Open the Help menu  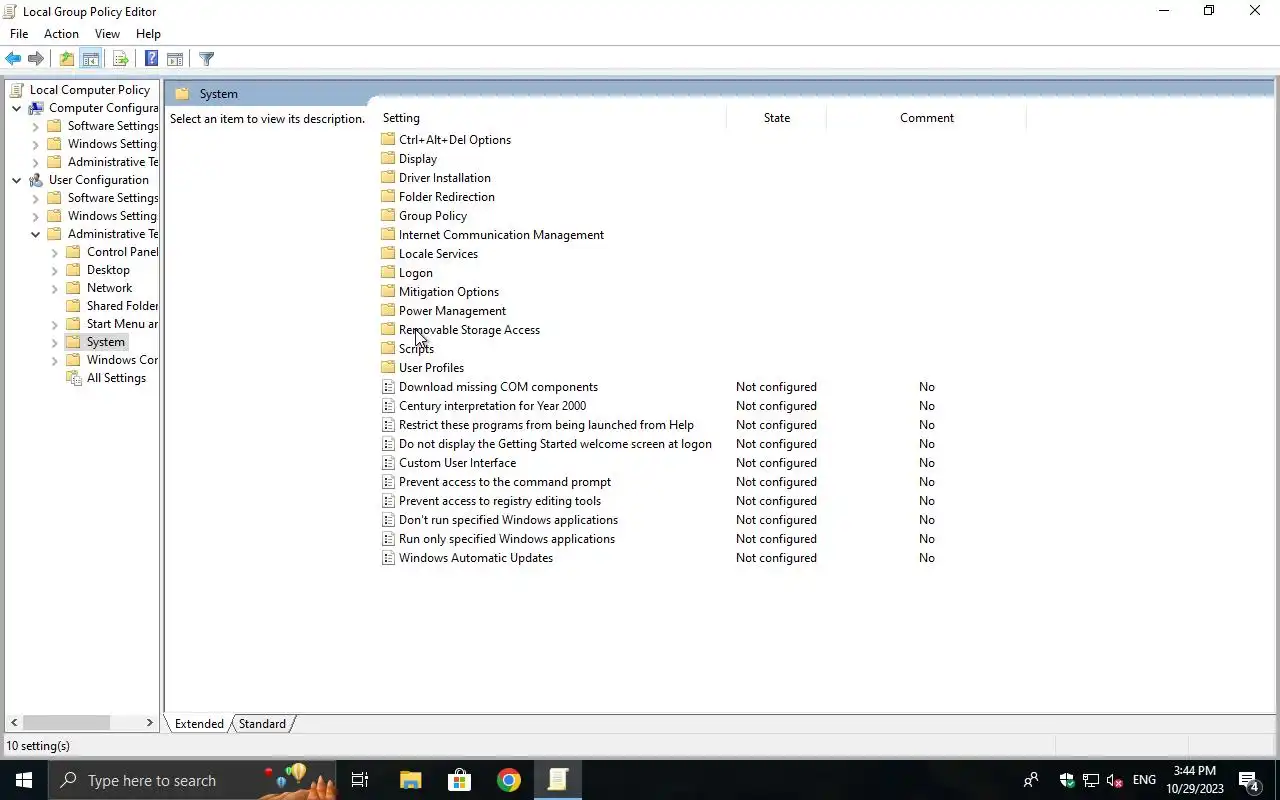148,34
